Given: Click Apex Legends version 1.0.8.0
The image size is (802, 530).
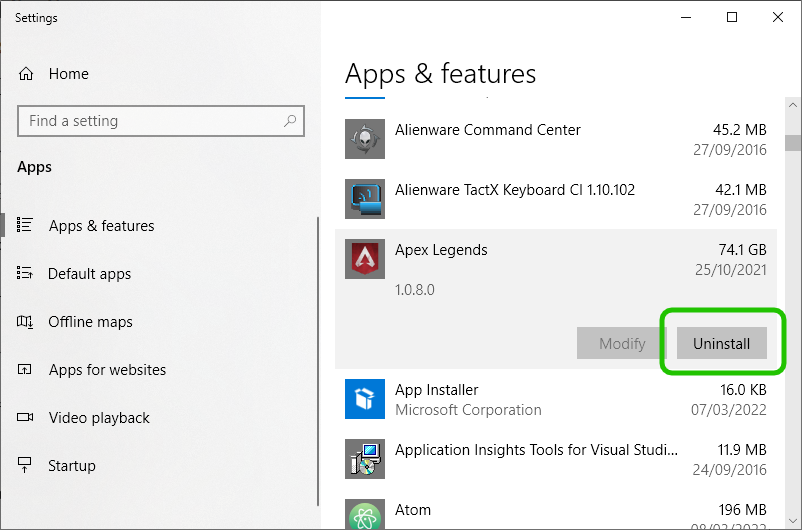Looking at the screenshot, I should point(414,290).
